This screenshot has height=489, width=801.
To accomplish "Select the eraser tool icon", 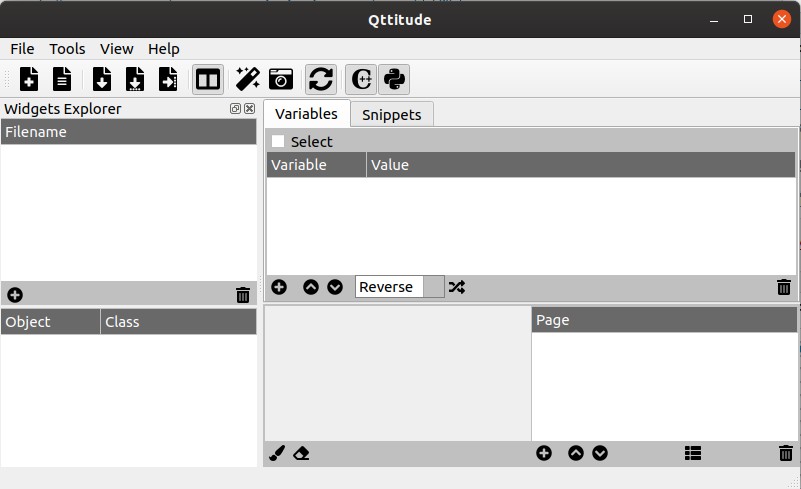I will click(301, 453).
